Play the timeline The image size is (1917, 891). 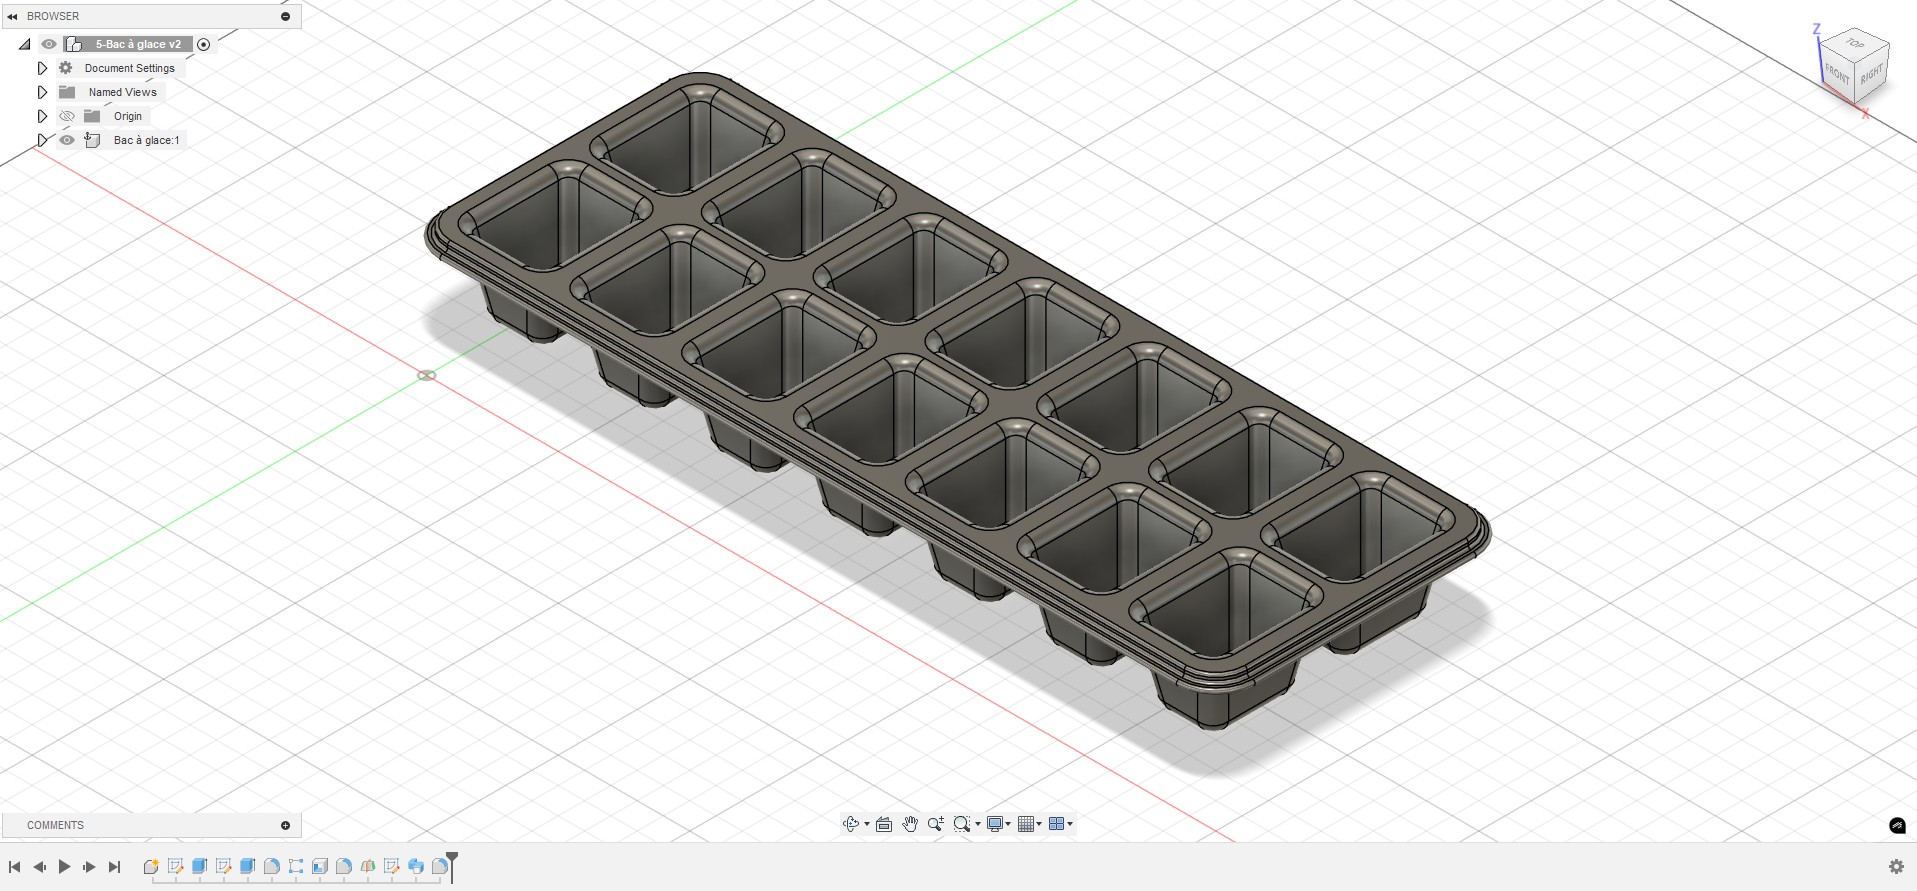pos(64,867)
